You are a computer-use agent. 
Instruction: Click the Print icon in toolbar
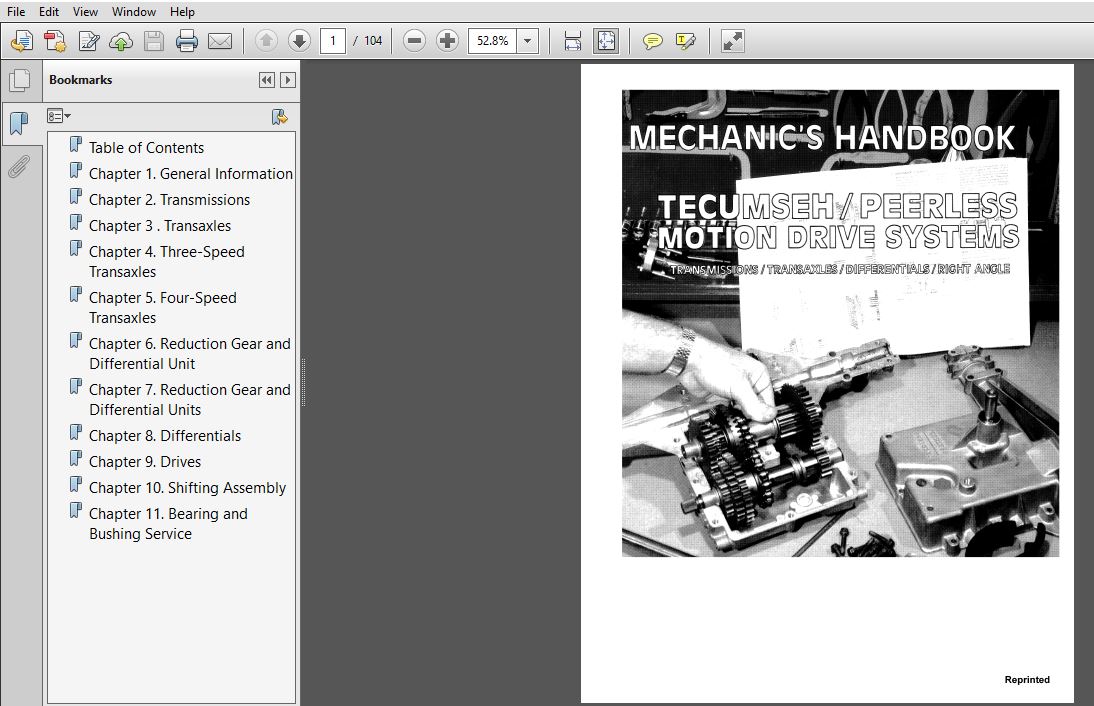point(186,41)
